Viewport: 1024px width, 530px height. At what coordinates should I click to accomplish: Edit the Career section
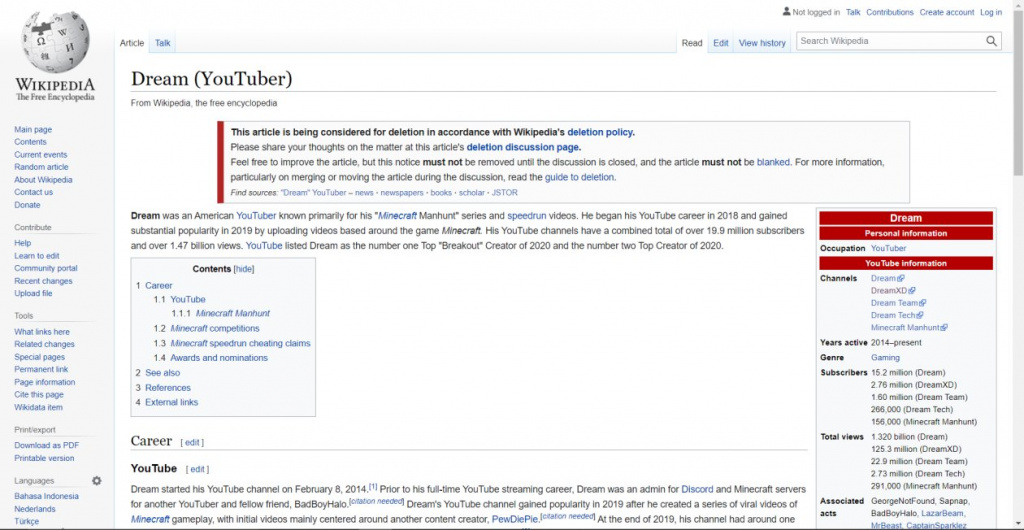[x=192, y=442]
